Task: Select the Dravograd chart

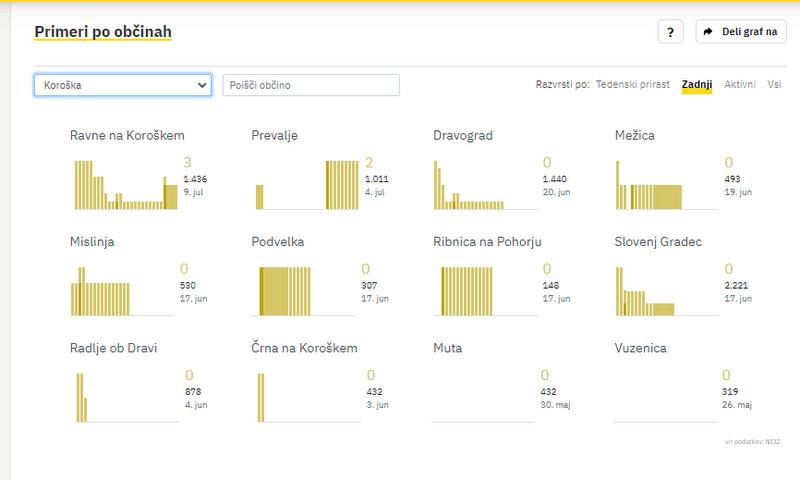Action: [487, 183]
